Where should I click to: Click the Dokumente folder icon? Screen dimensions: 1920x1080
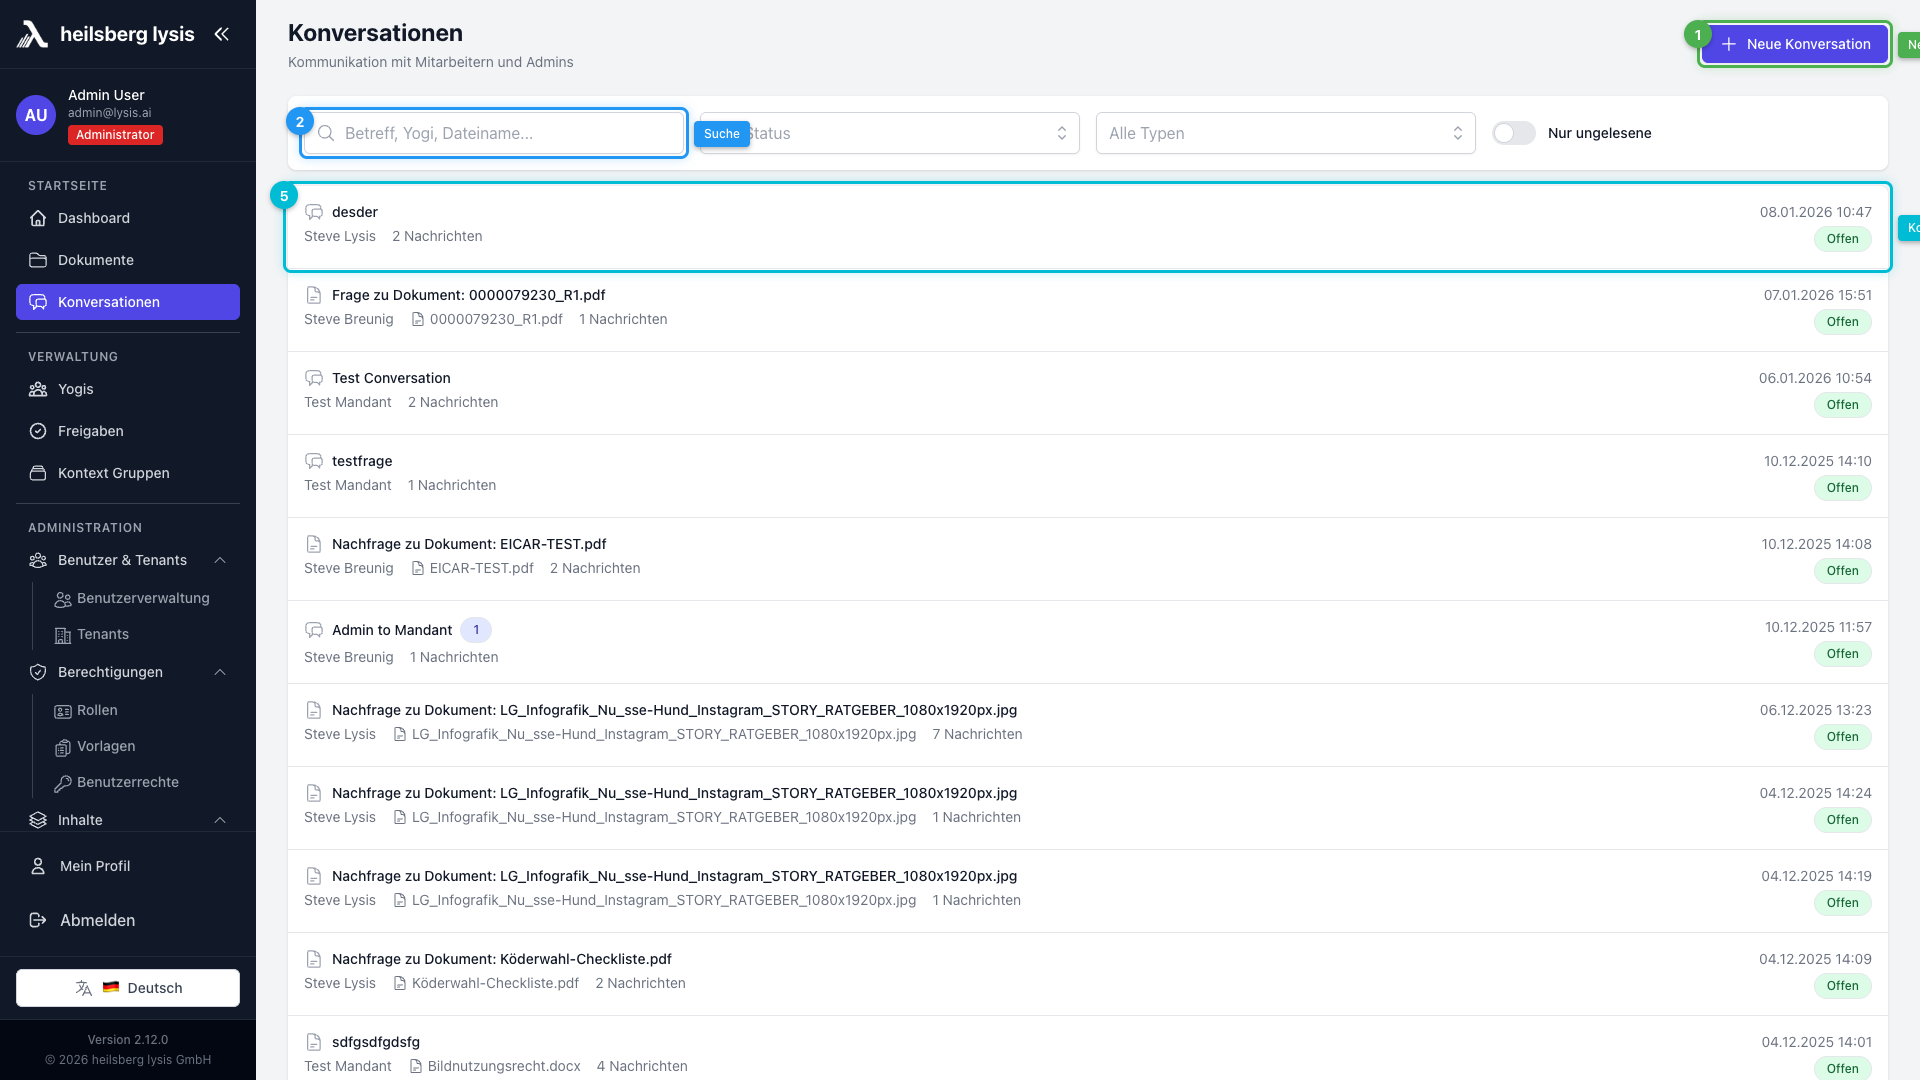coord(38,260)
